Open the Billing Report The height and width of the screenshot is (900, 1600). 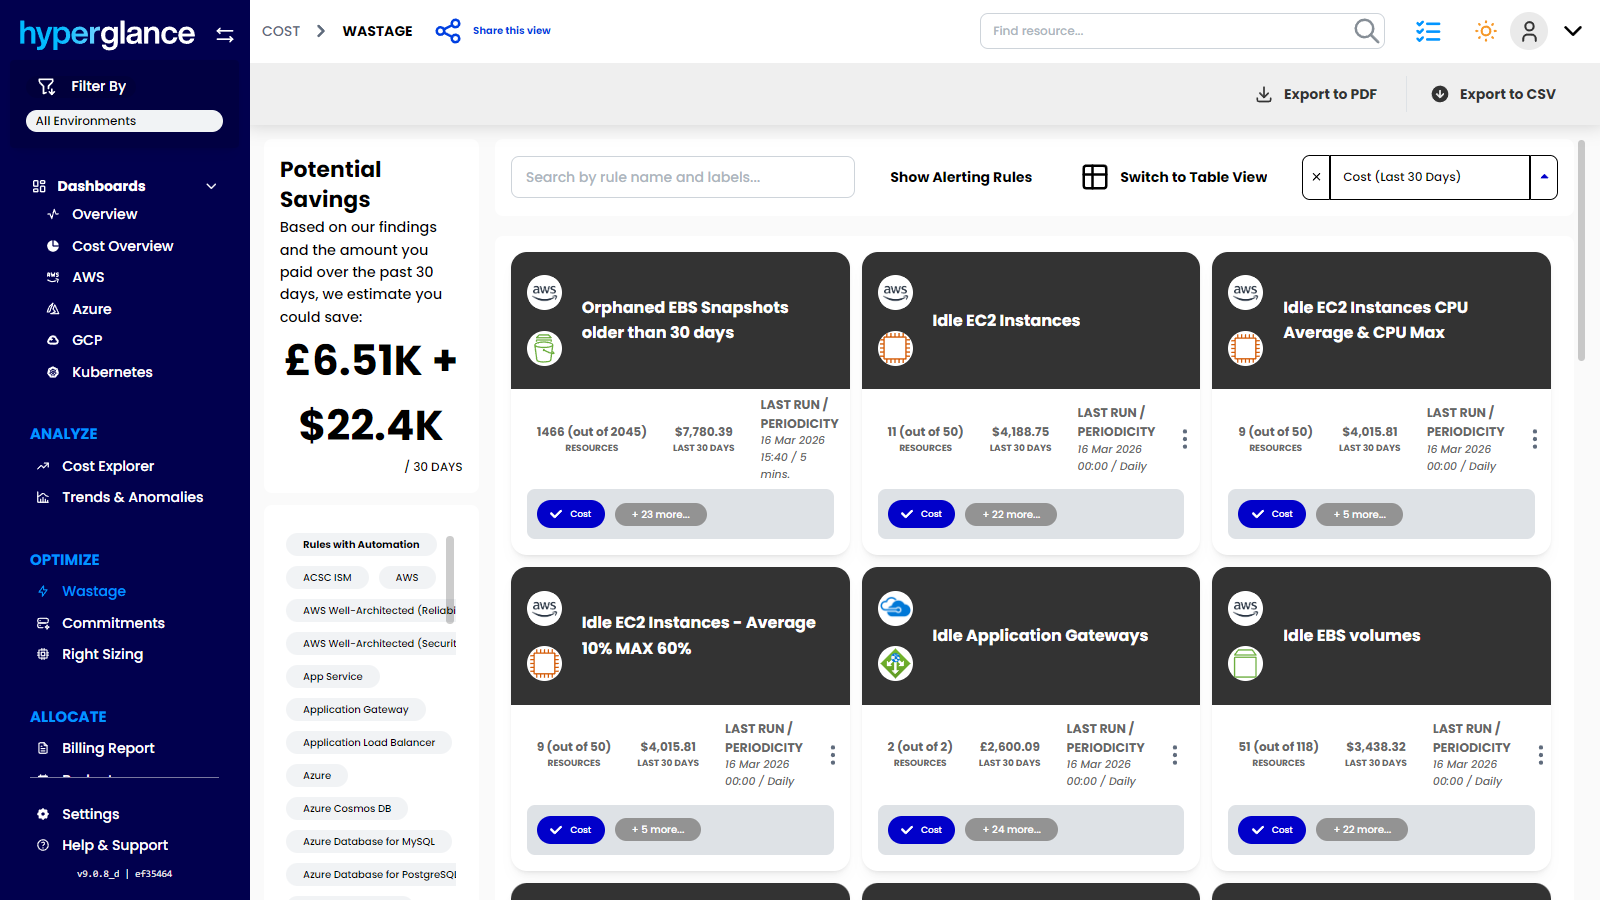(108, 748)
